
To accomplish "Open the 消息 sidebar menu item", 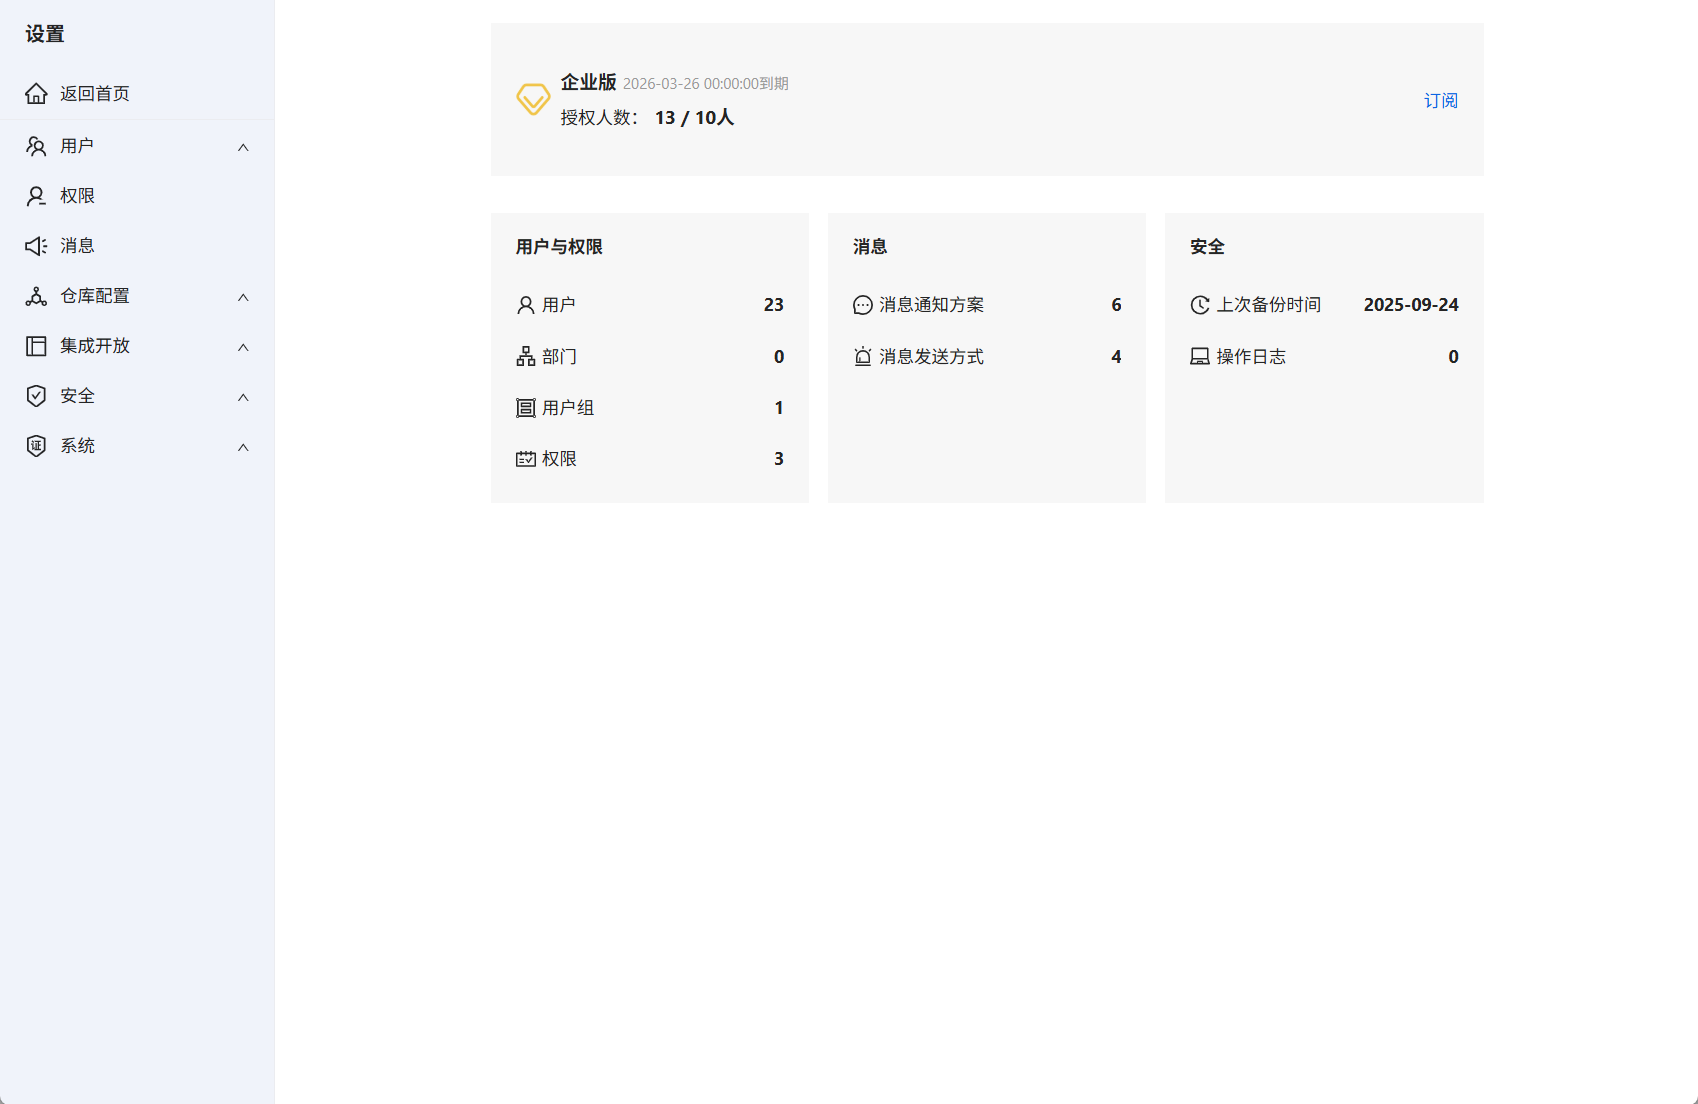I will pos(77,245).
